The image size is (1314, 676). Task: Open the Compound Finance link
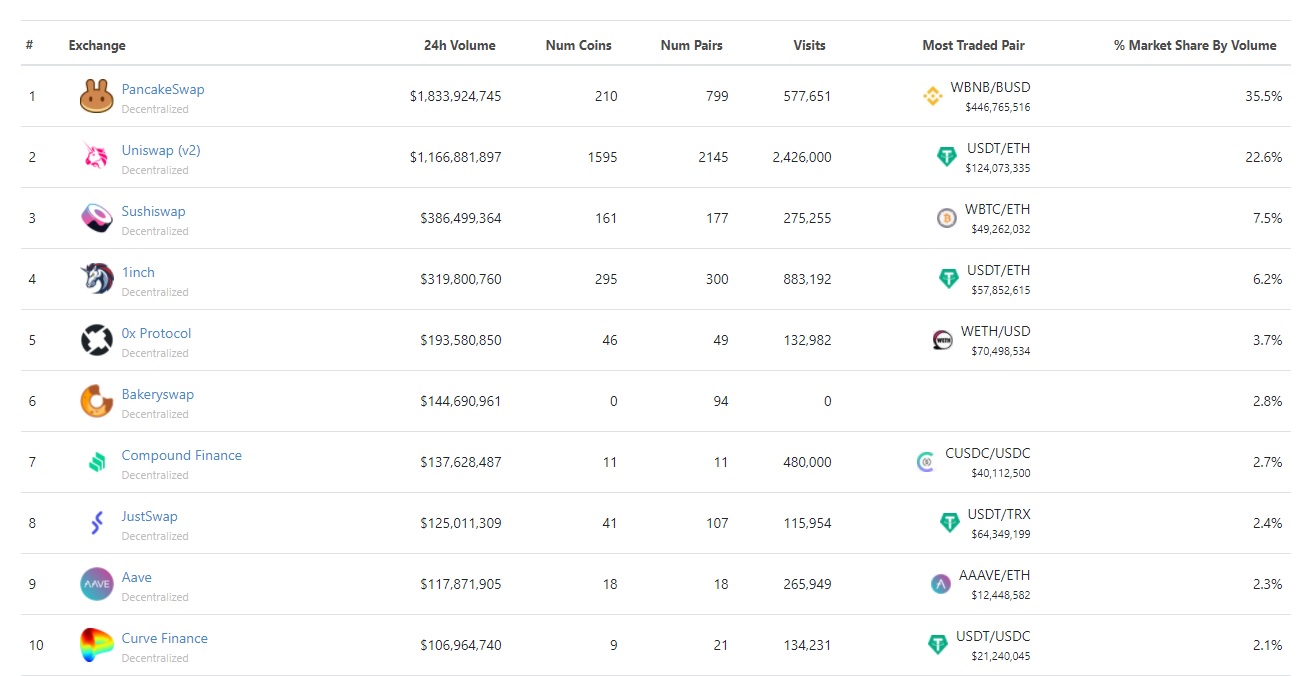tap(182, 455)
